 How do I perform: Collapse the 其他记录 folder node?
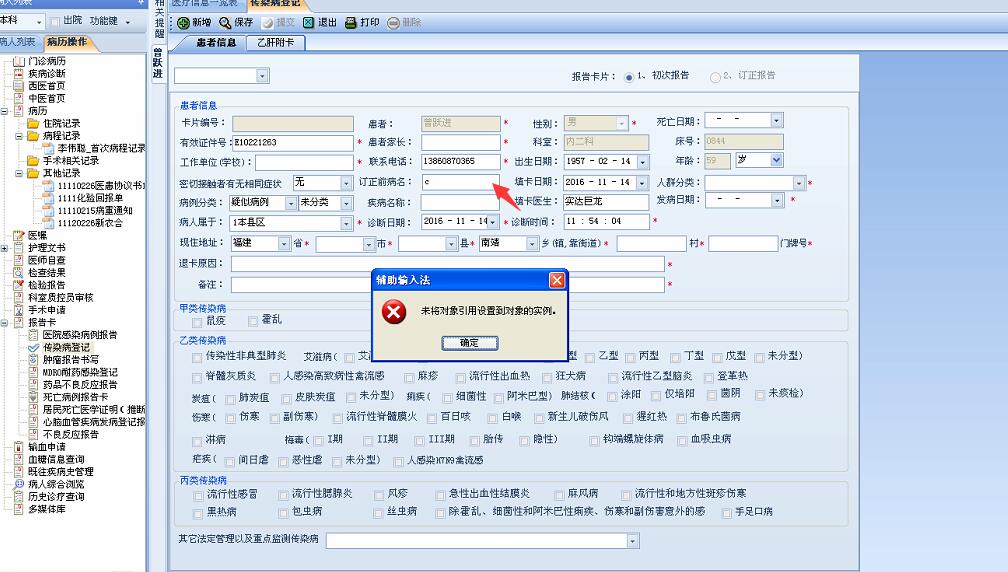pyautogui.click(x=19, y=174)
